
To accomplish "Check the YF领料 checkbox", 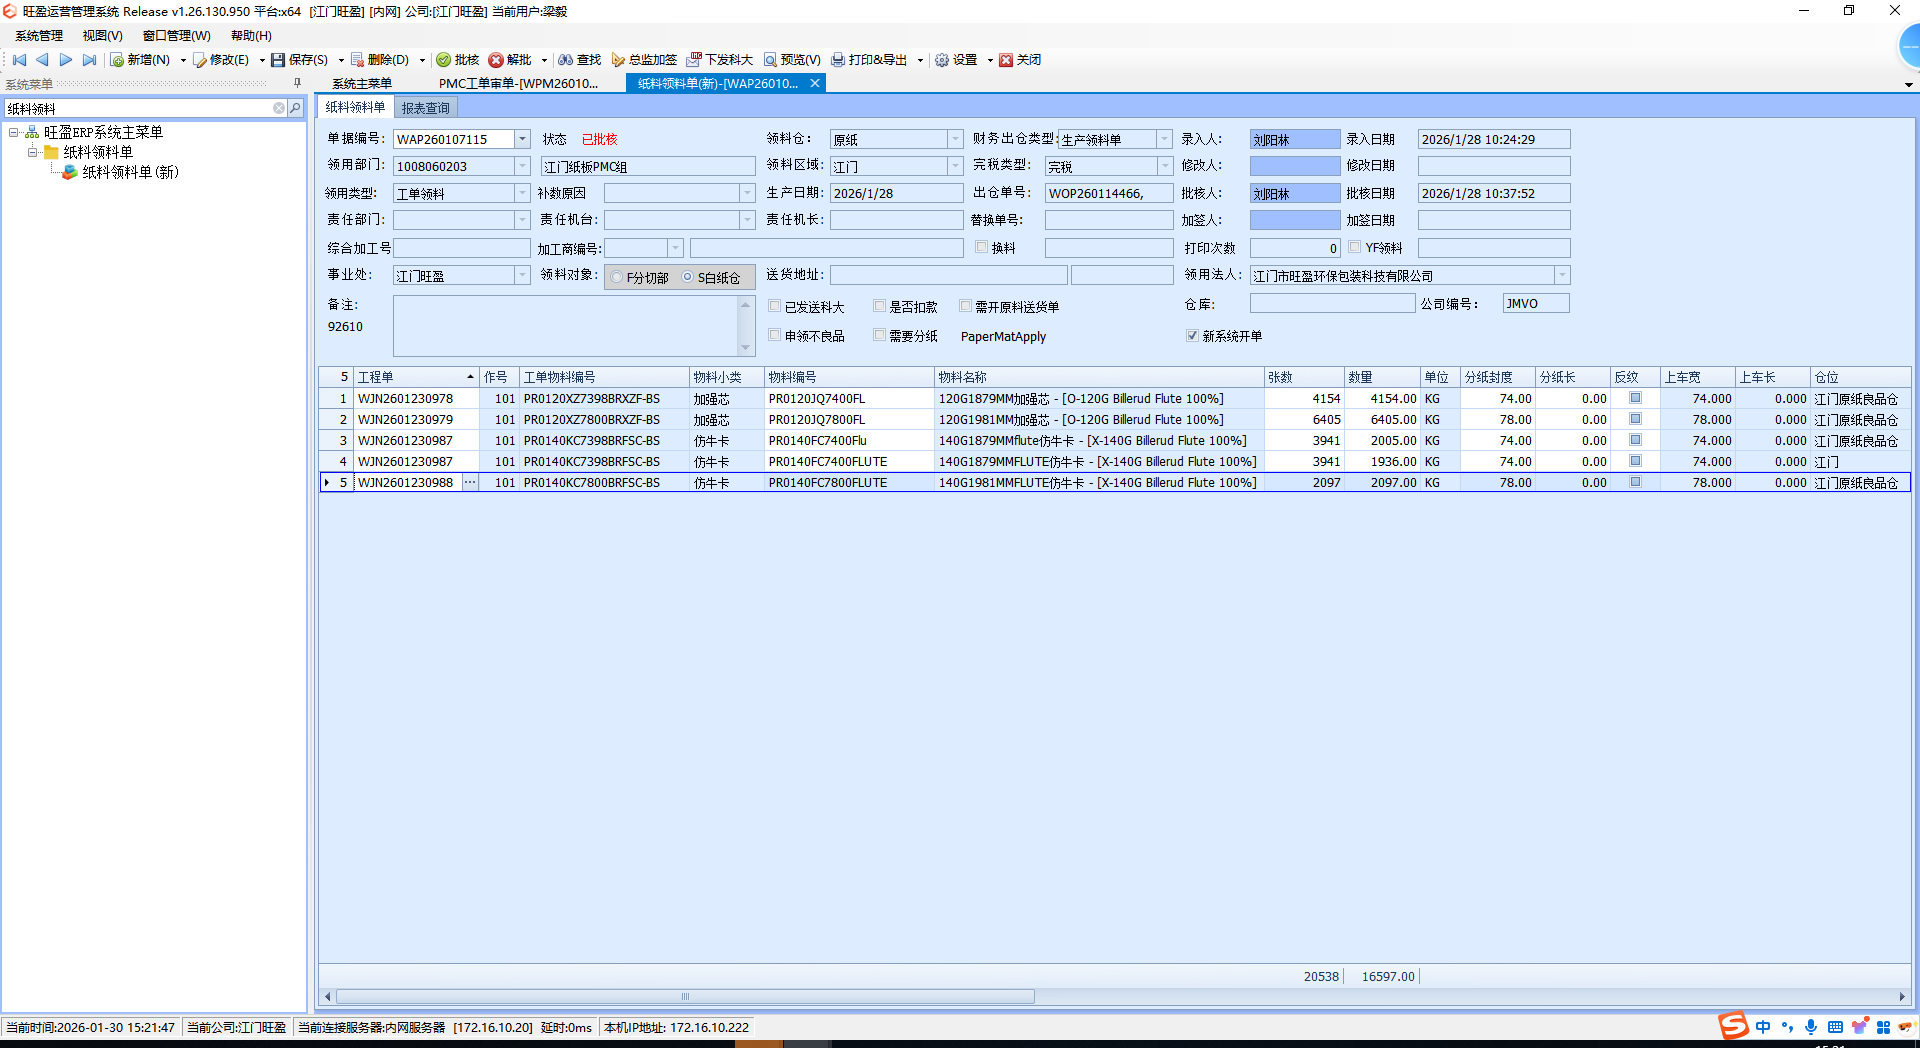I will [x=1355, y=247].
